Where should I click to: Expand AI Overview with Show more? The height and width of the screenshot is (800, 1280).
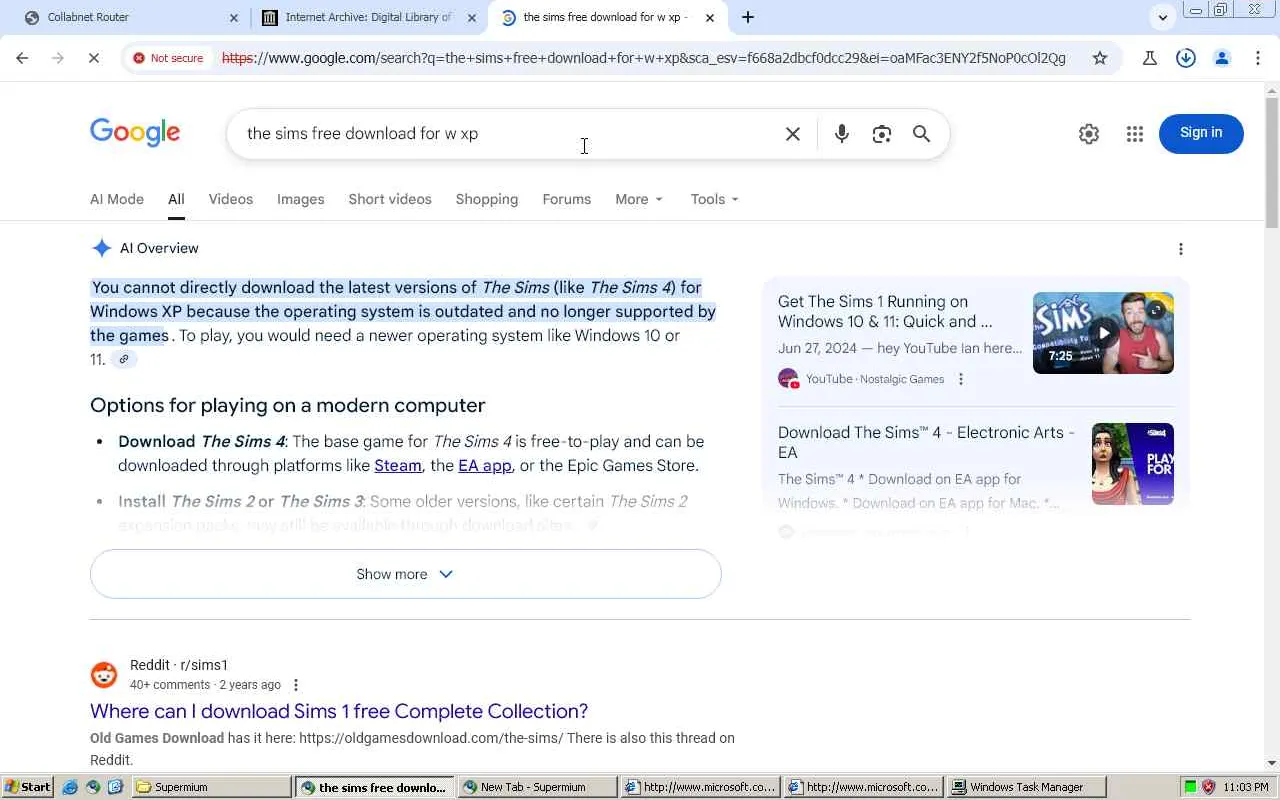tap(405, 574)
